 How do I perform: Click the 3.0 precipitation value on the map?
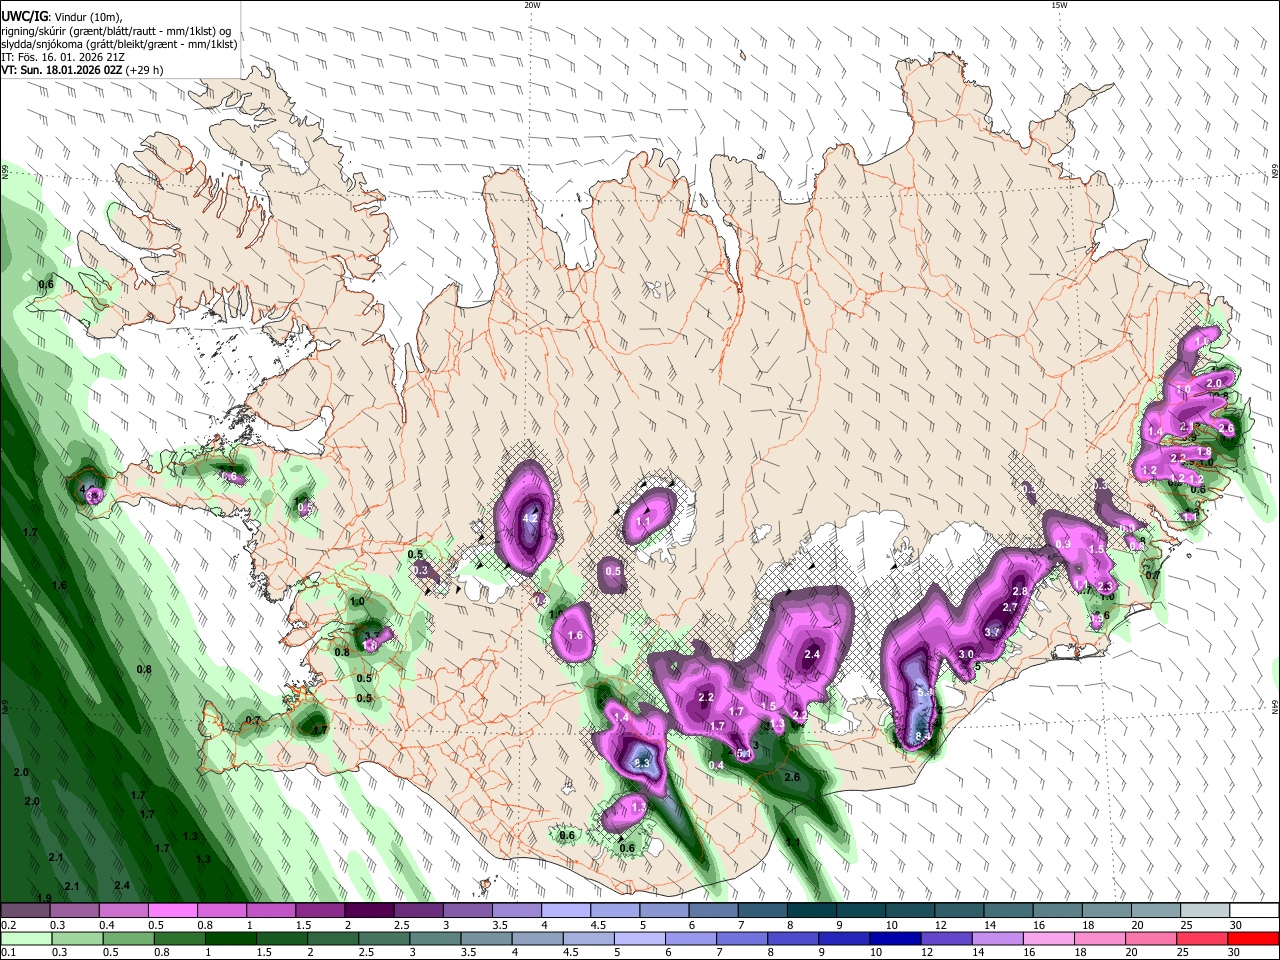(x=966, y=654)
